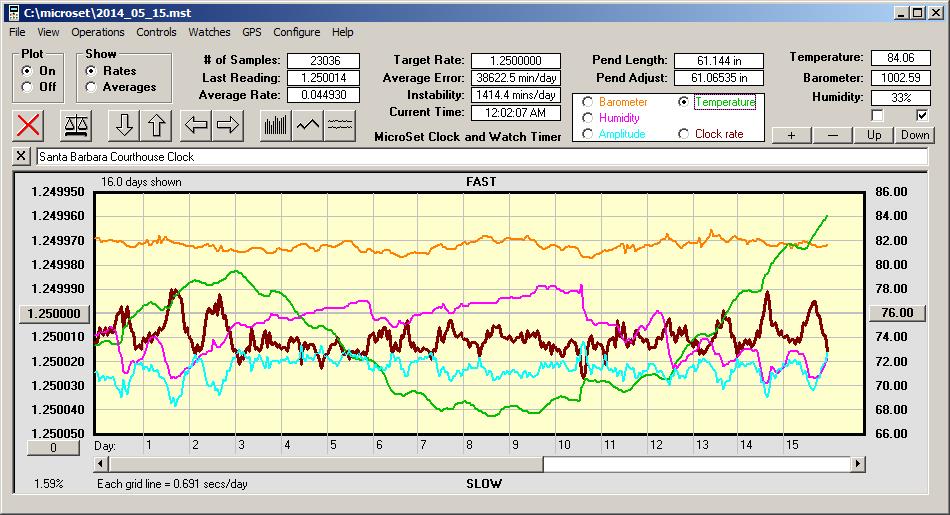
Task: Click the Average Rate value box
Action: 324,95
